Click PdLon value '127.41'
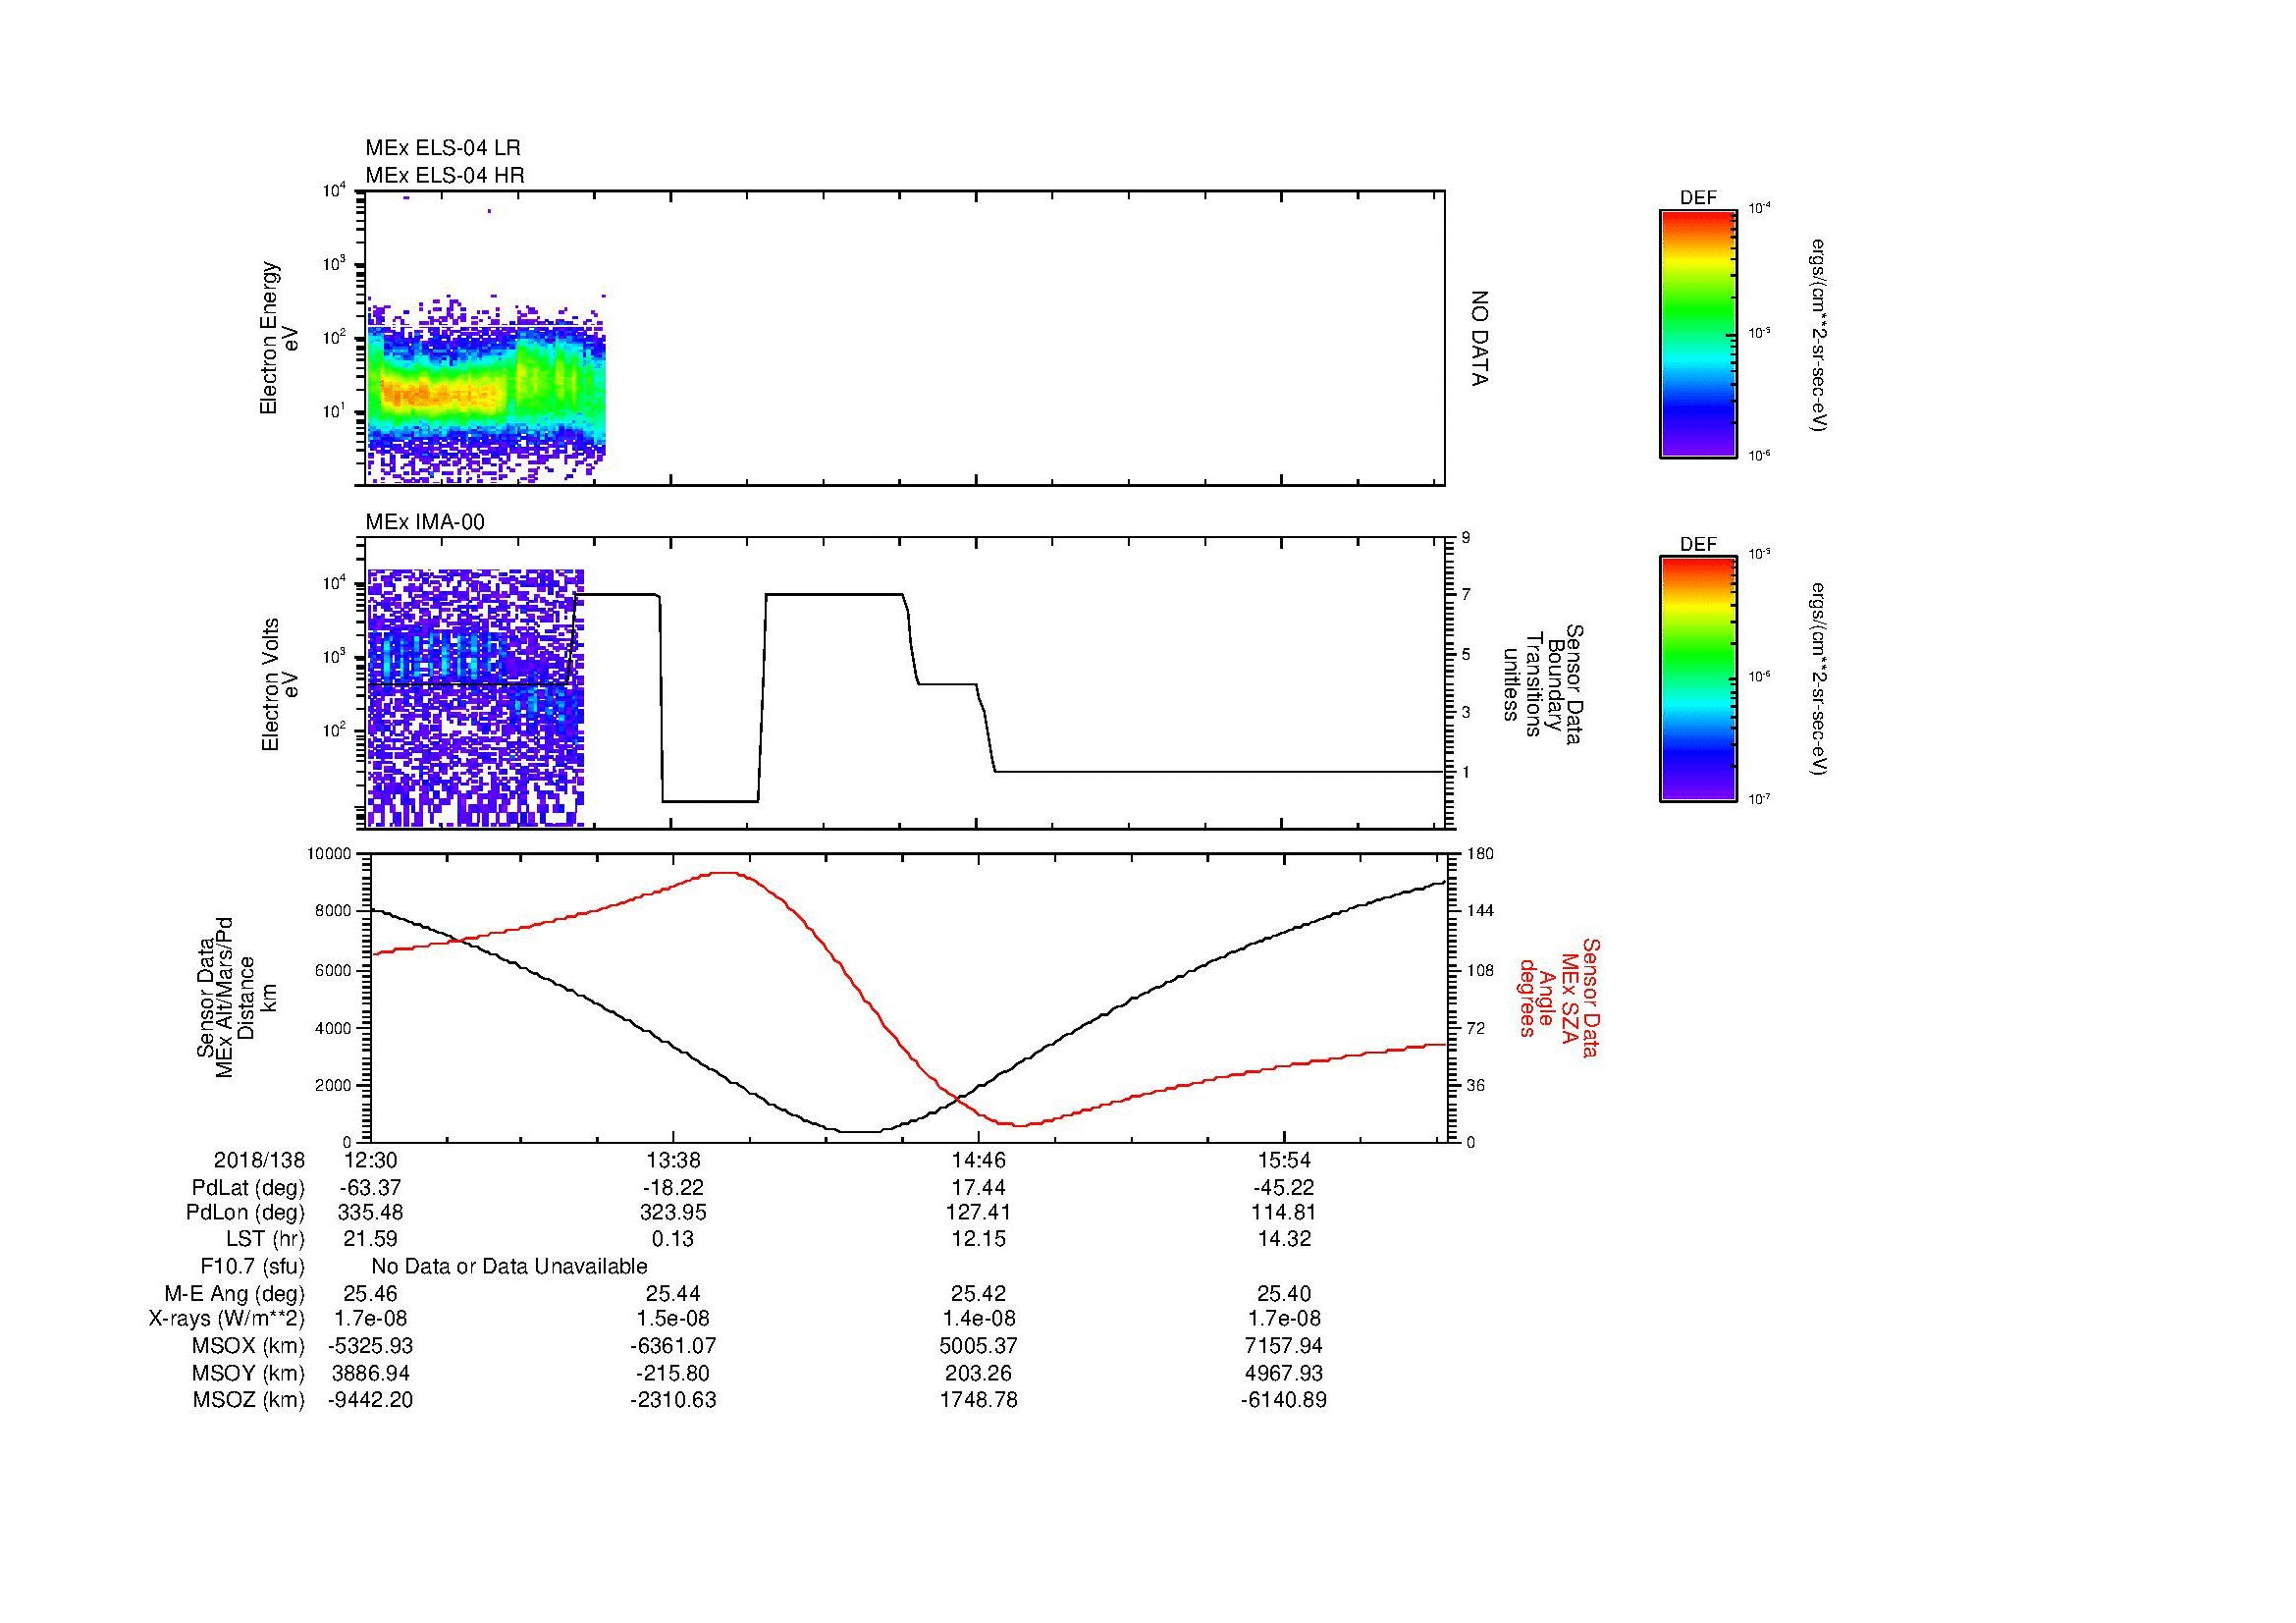Screen dimensions: 2296x1623 pyautogui.click(x=979, y=1212)
